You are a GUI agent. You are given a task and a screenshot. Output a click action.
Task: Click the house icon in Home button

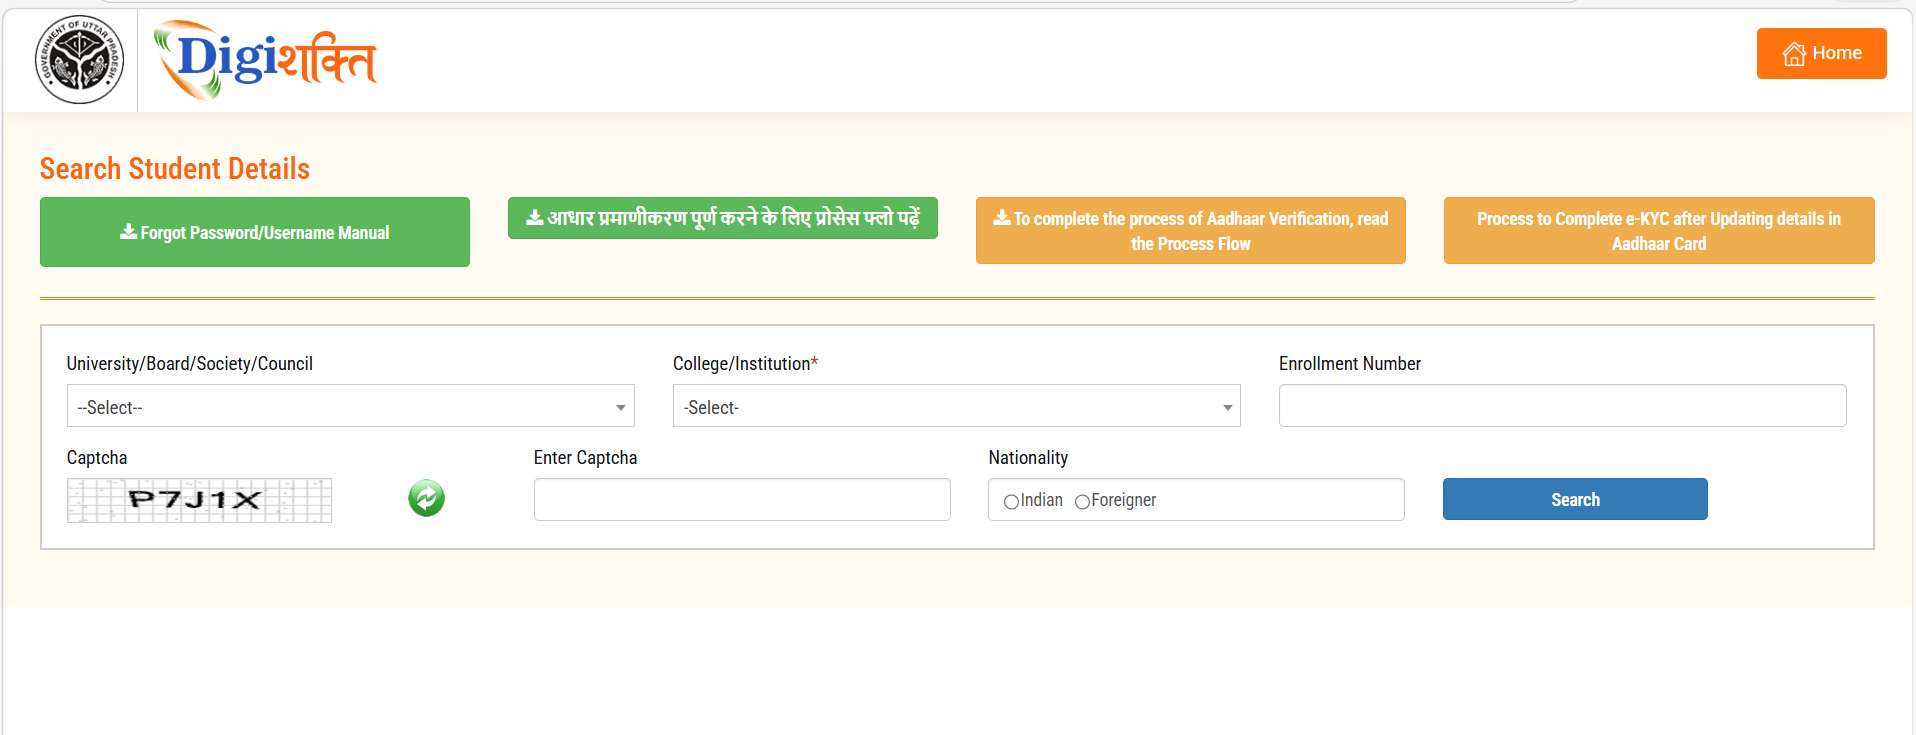pos(1794,54)
